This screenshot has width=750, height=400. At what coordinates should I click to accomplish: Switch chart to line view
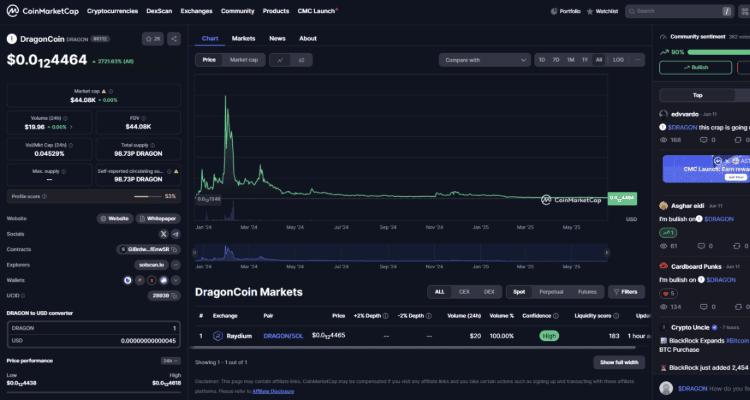[x=280, y=60]
